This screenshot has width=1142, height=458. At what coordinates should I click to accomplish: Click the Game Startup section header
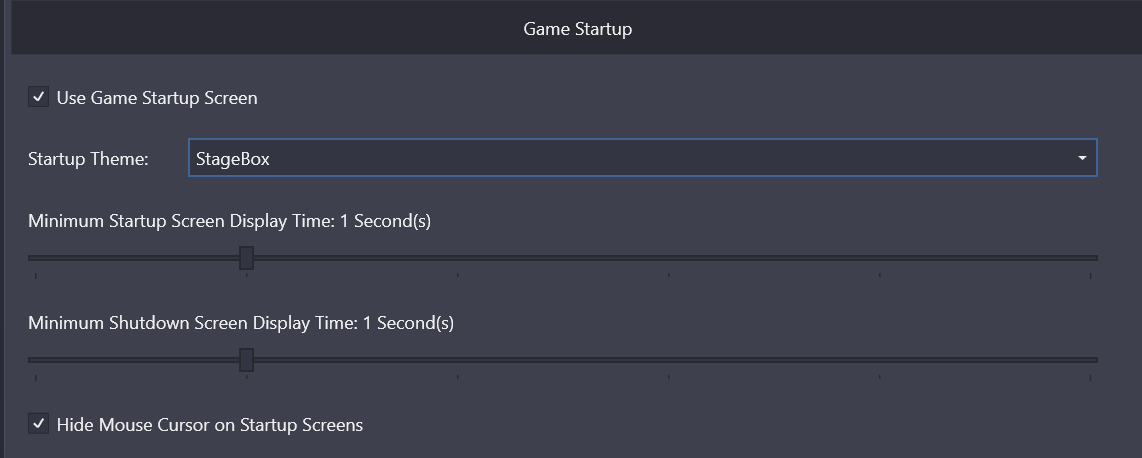tap(577, 29)
